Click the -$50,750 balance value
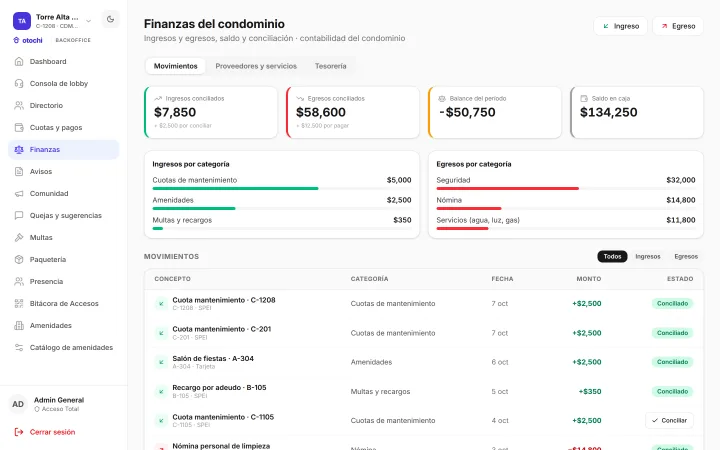720x450 pixels. tap(467, 112)
